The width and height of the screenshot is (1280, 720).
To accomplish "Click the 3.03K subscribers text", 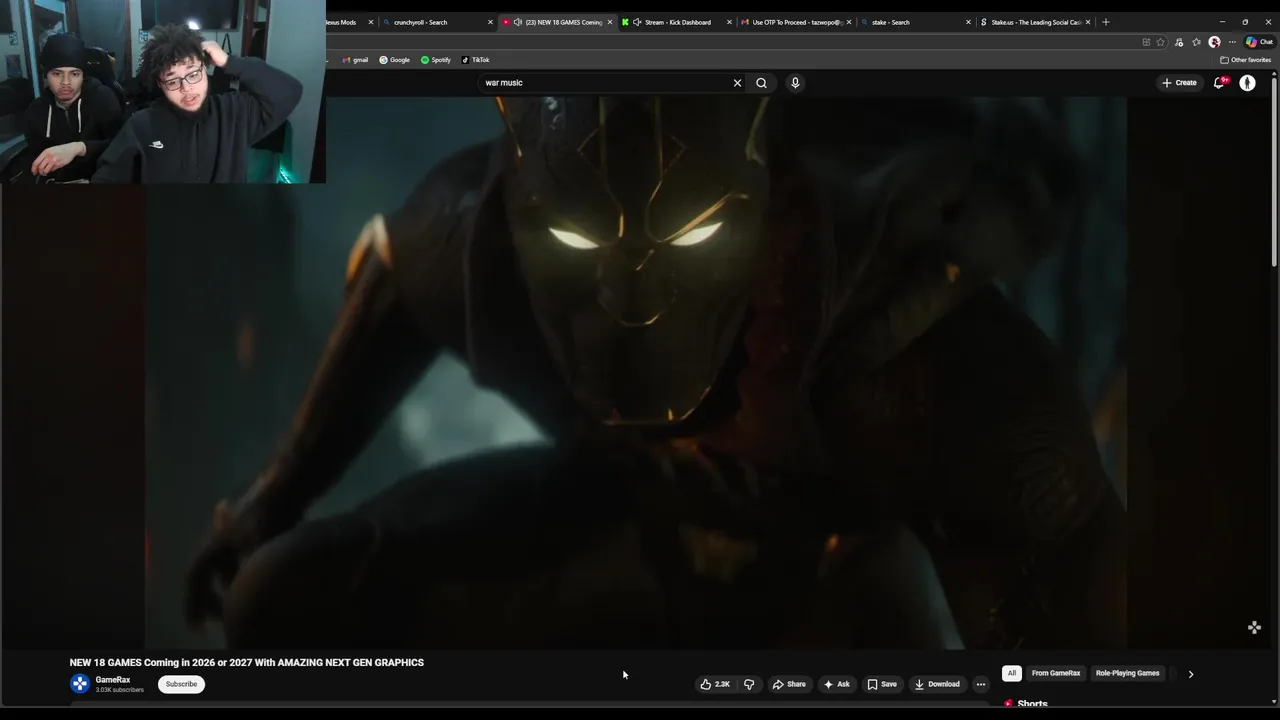I will (120, 690).
